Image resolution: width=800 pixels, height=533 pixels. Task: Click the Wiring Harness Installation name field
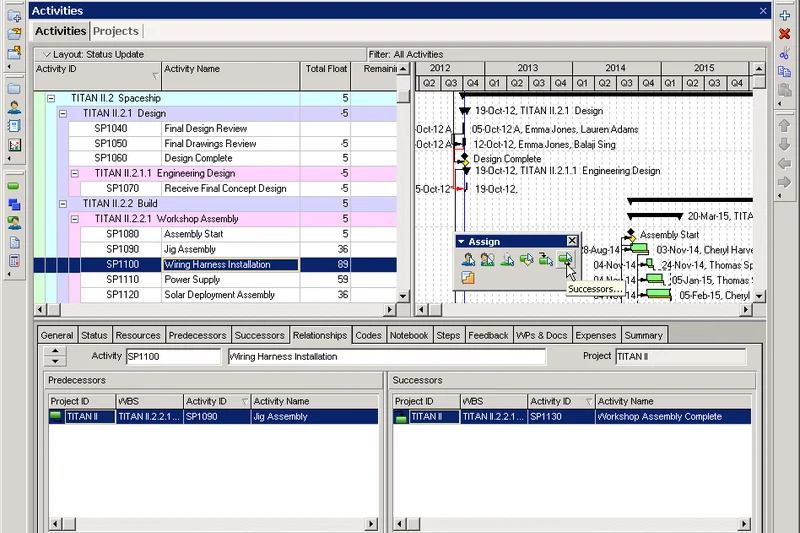387,357
